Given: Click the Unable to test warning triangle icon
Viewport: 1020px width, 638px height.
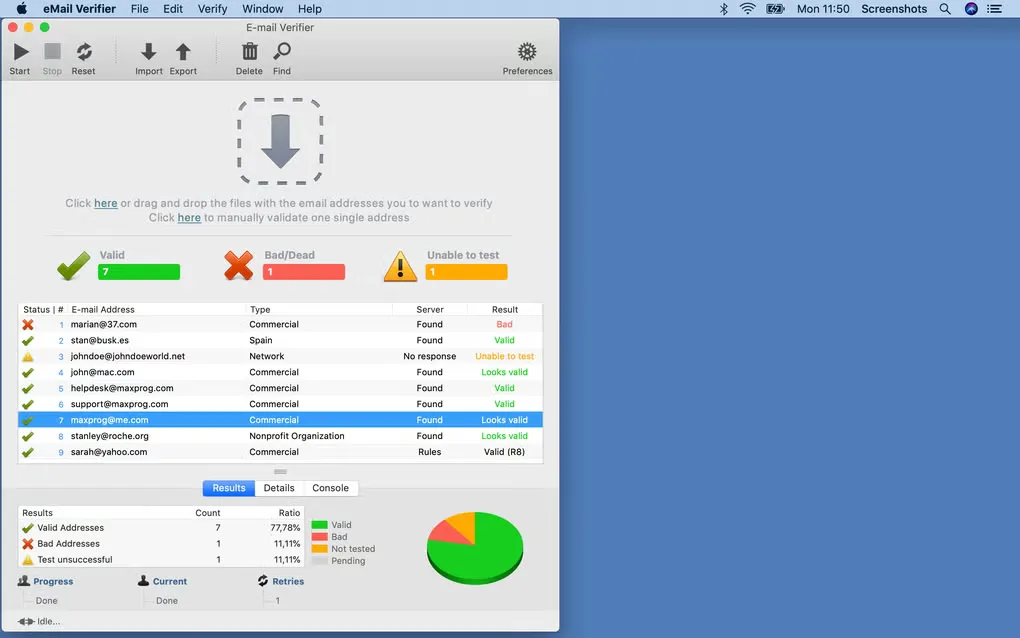Looking at the screenshot, I should [400, 266].
